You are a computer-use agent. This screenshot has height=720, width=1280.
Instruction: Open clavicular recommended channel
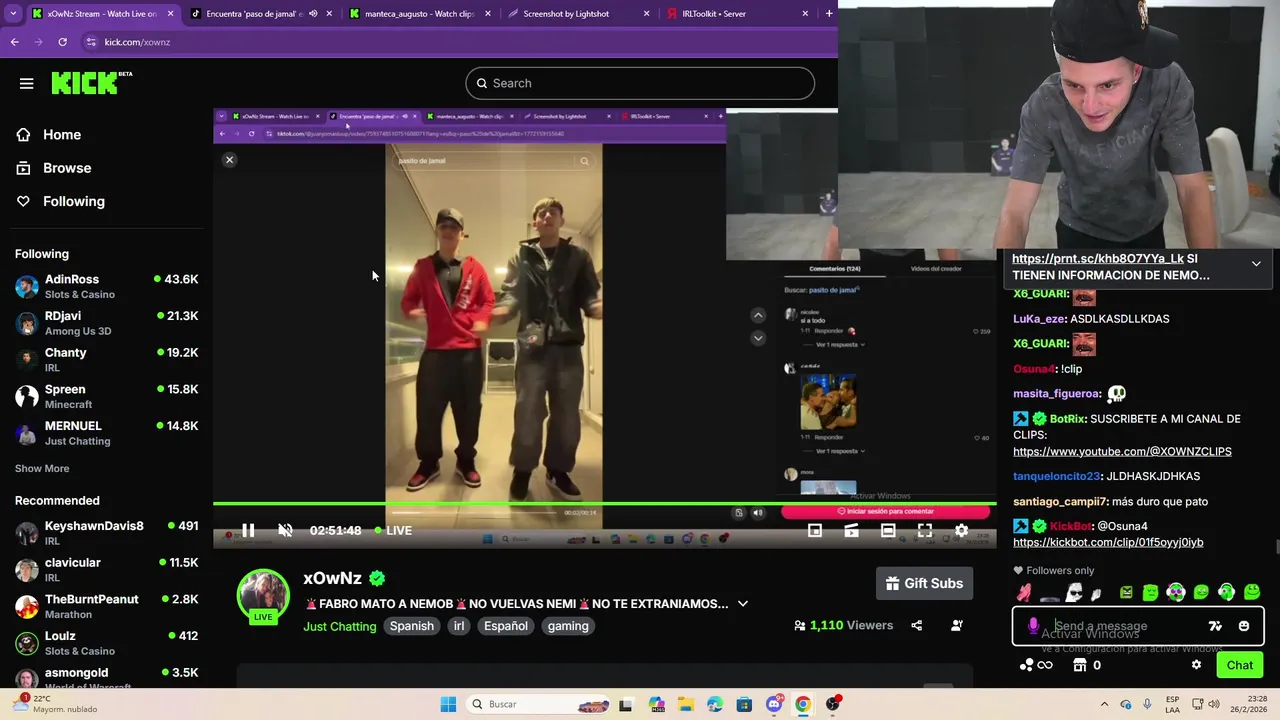click(105, 570)
